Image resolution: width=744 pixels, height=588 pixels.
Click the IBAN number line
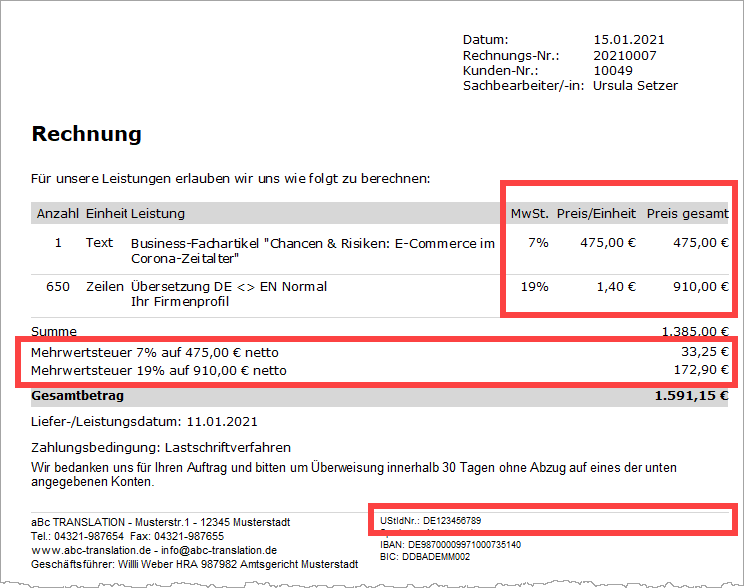tap(450, 545)
